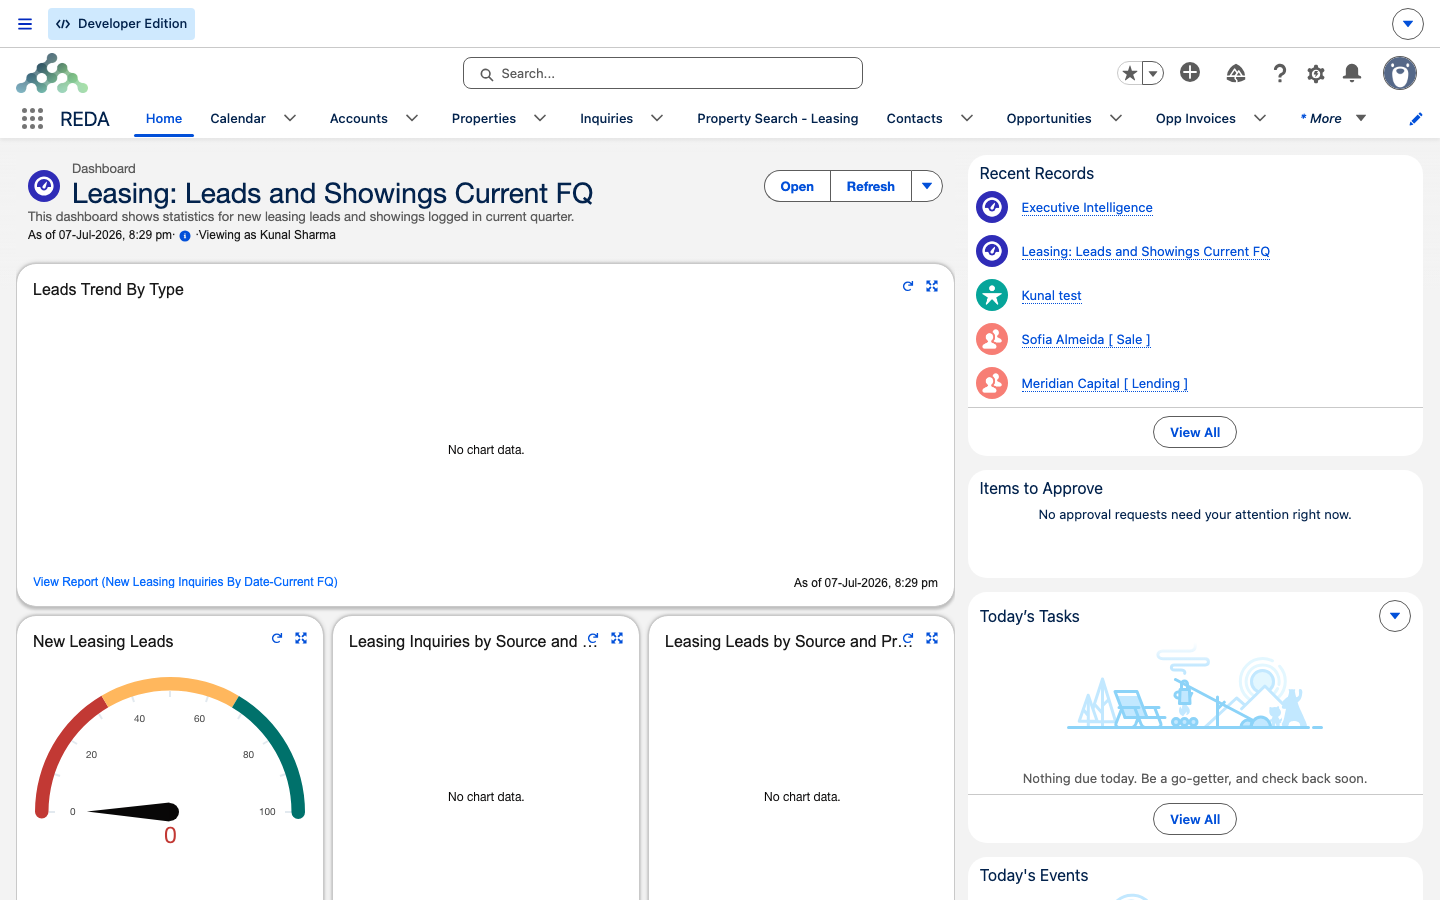Screen dimensions: 1440x900
Task: Expand the New Leasing Leads gauge
Action: 301,638
